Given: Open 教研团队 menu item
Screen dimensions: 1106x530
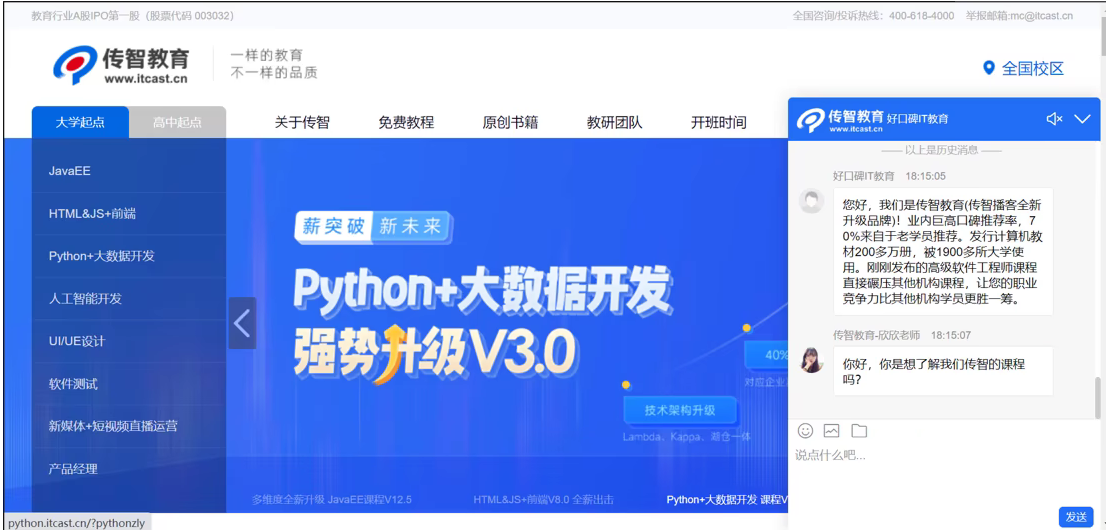Looking at the screenshot, I should (614, 122).
